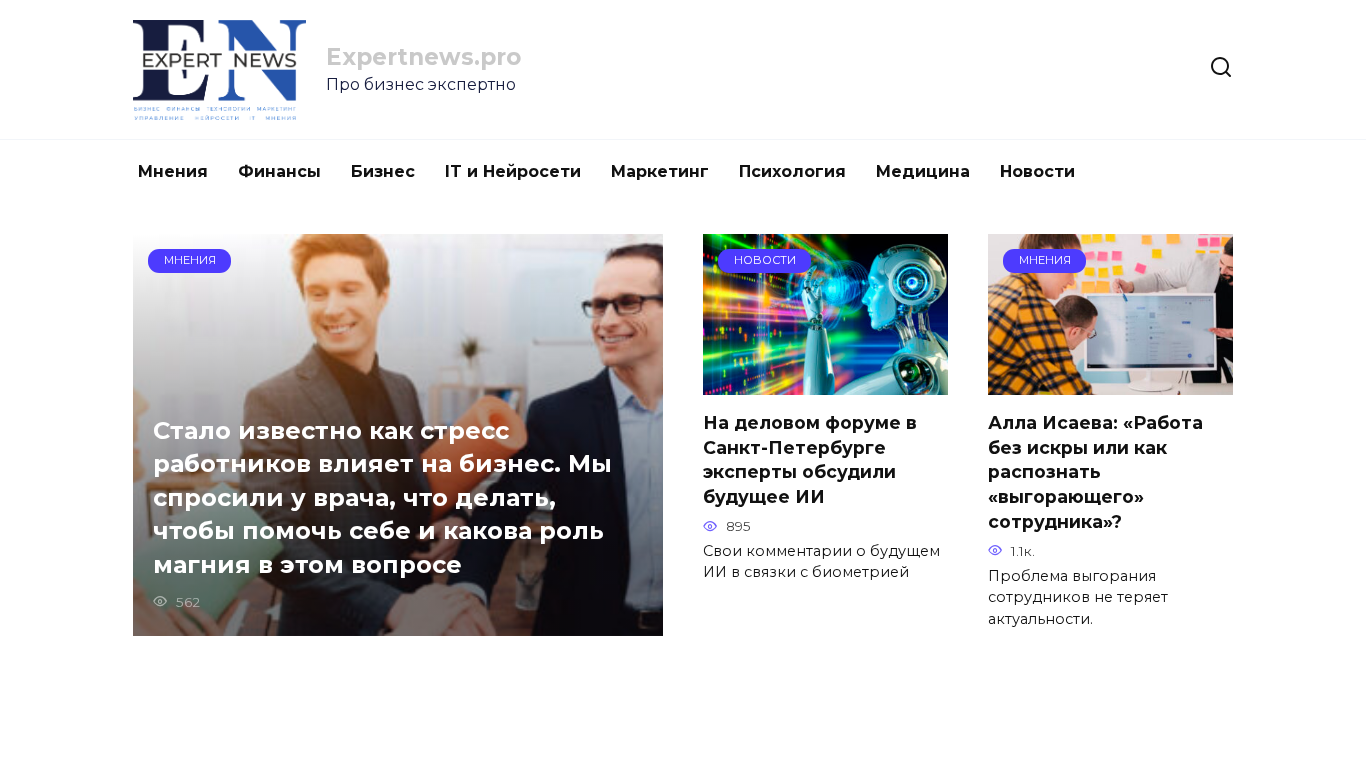The height and width of the screenshot is (768, 1366).
Task: Click the МНЕНИЯ badge on the featured article
Action: coord(190,260)
